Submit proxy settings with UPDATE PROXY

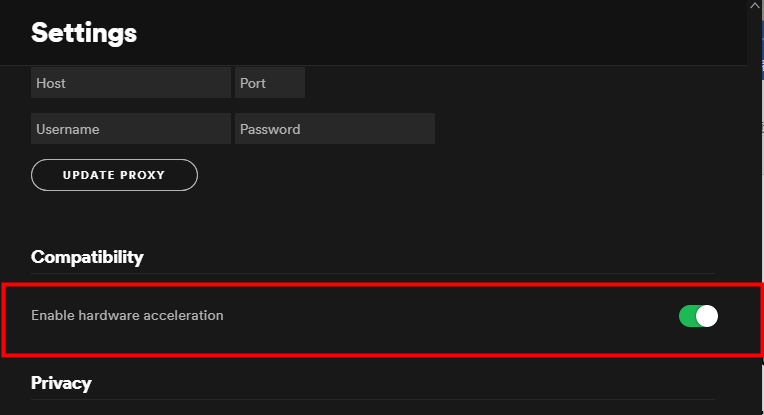(114, 175)
